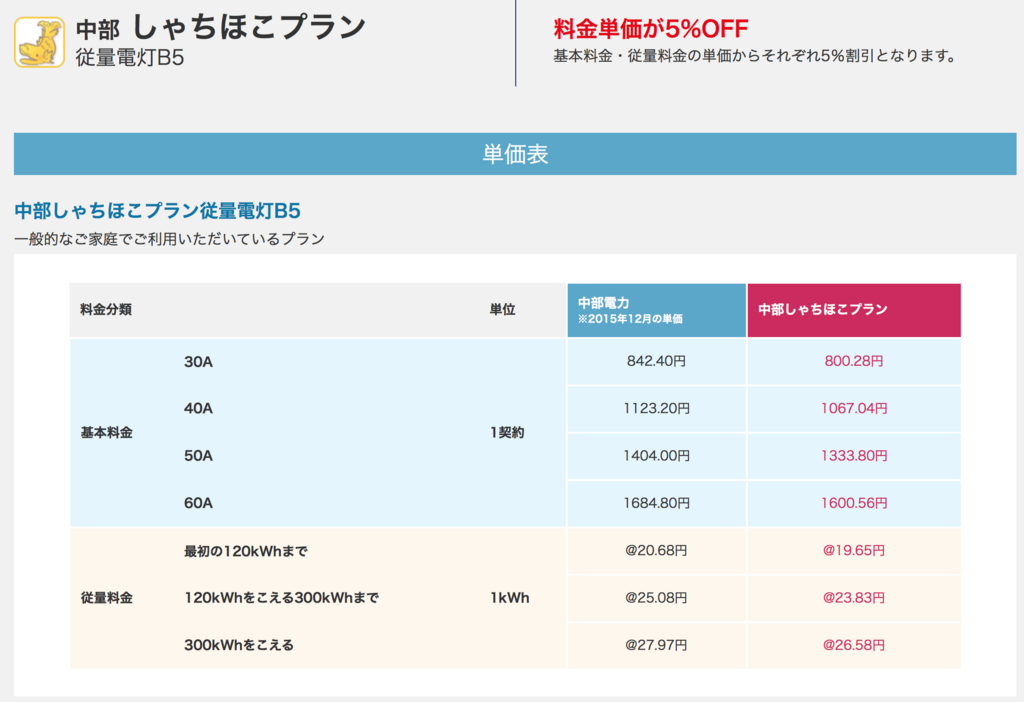Click the @19.65円 rate cell
The image size is (1024, 702).
tap(854, 550)
